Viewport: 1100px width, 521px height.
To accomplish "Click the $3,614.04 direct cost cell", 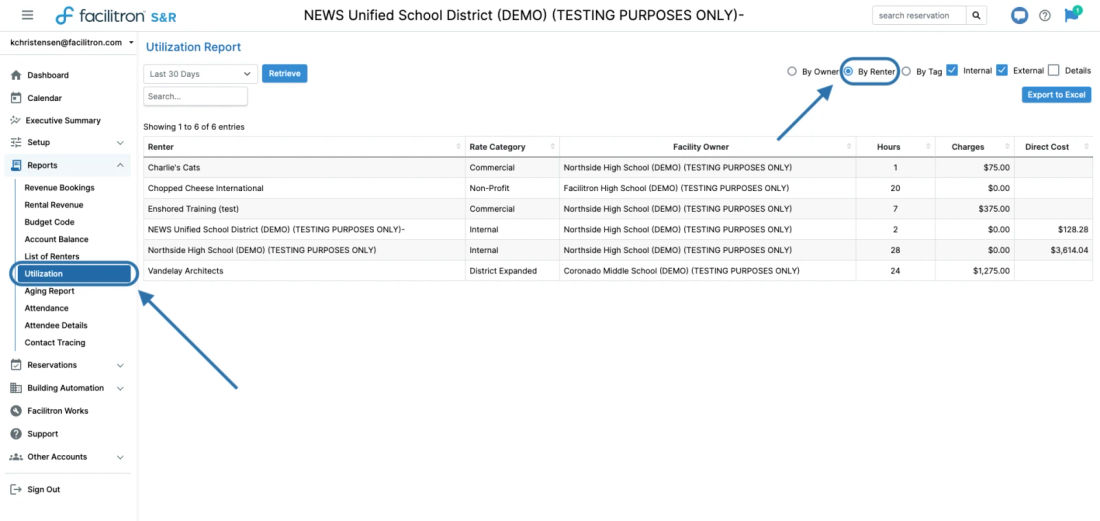I will tap(1054, 250).
